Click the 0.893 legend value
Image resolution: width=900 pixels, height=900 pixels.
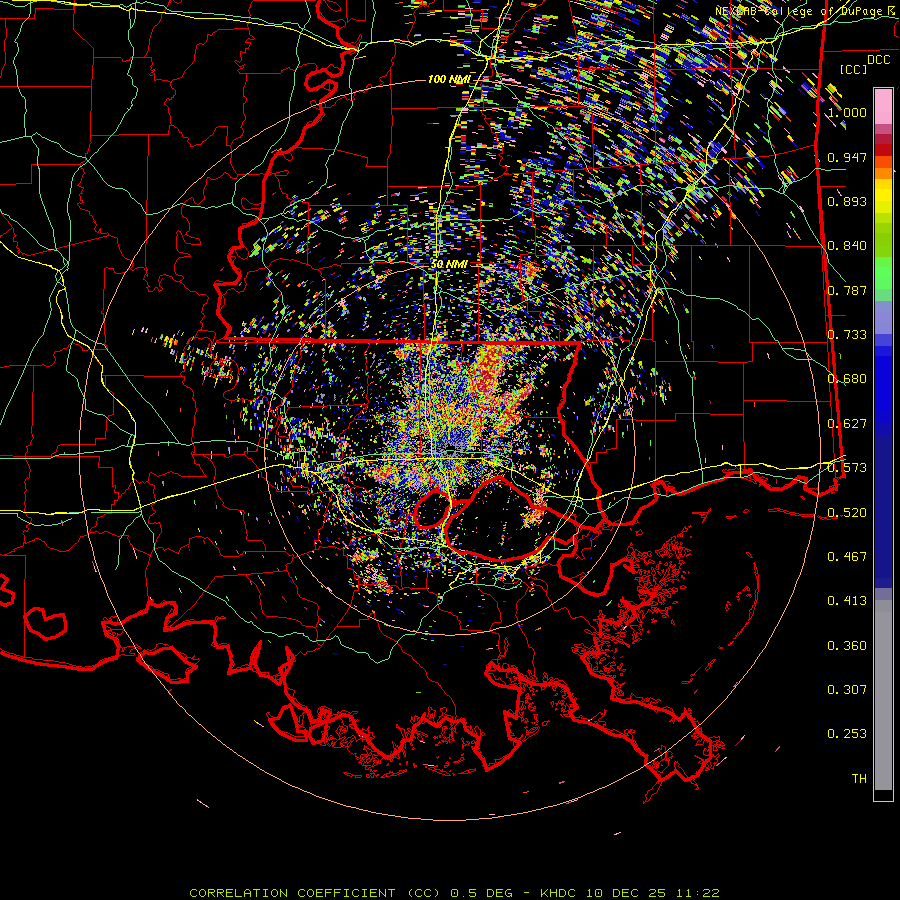click(847, 201)
